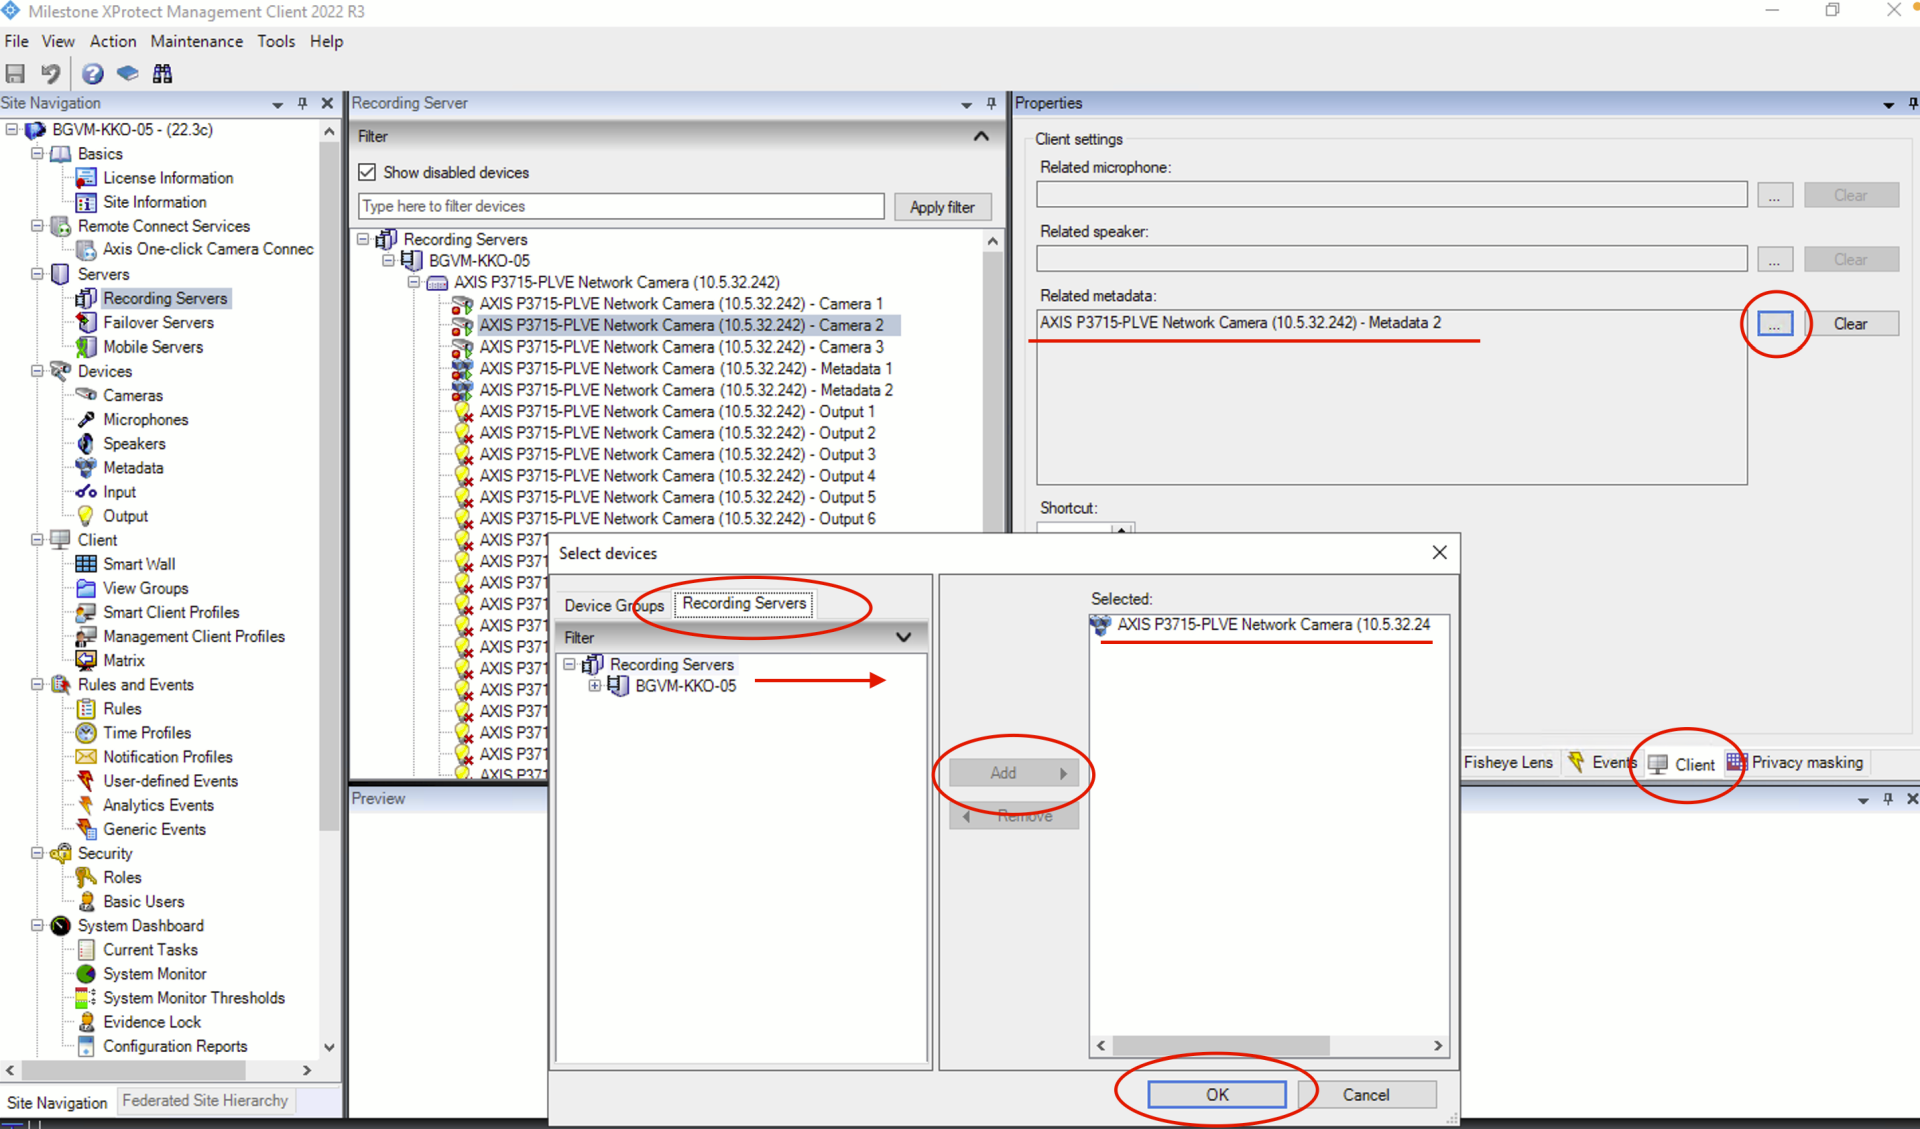This screenshot has width=1920, height=1129.
Task: Expand the BGVM-KKO-05 node in Select devices
Action: [x=594, y=686]
